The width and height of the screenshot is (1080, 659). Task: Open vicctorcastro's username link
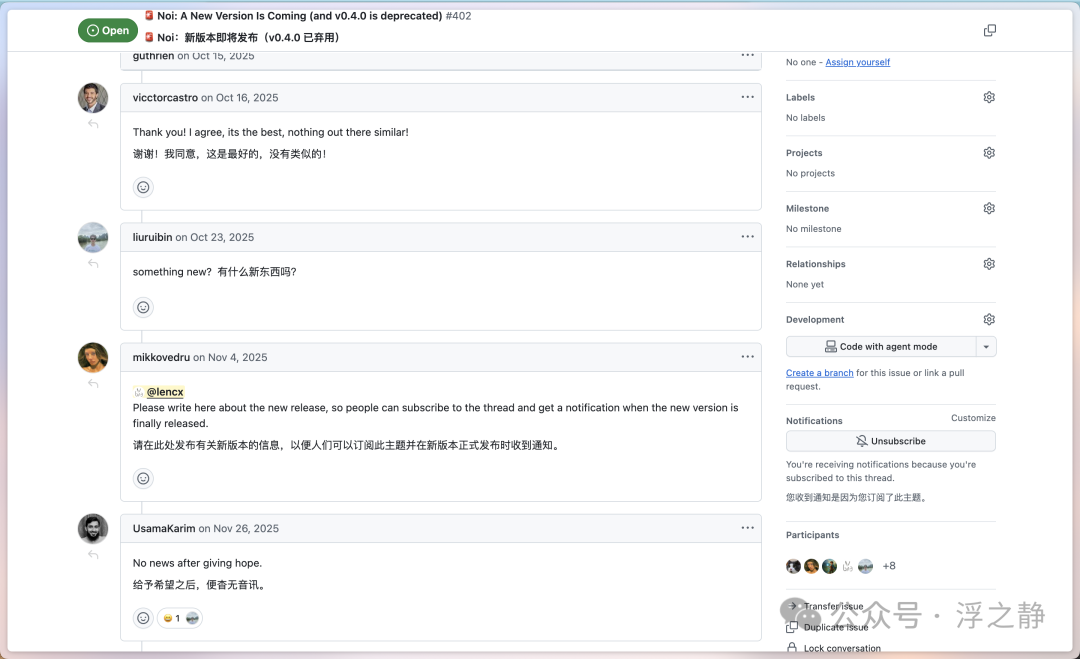pos(165,98)
